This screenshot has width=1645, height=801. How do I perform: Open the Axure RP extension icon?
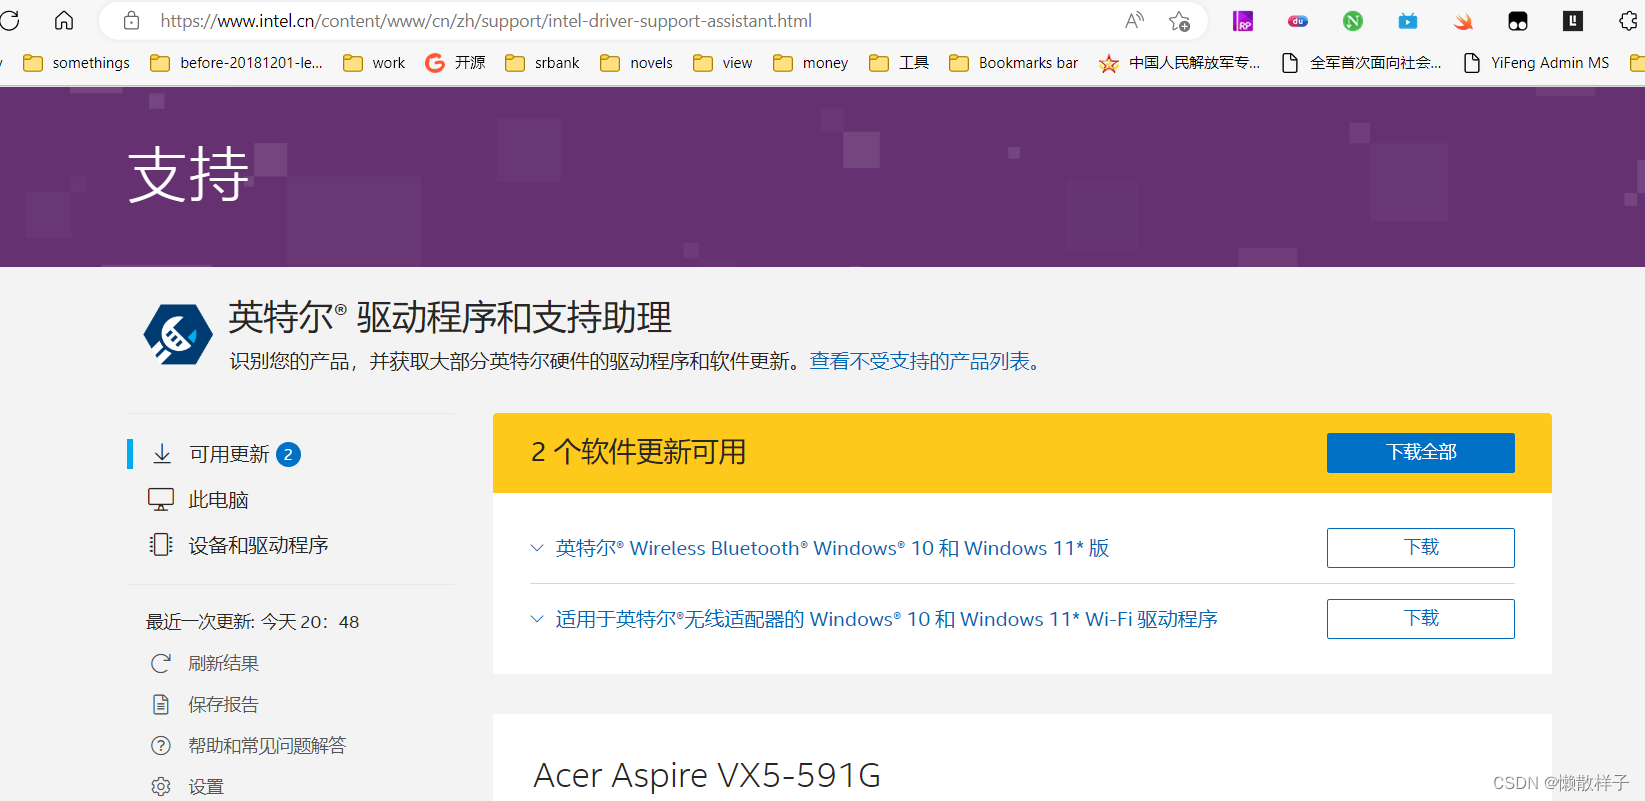coord(1243,20)
